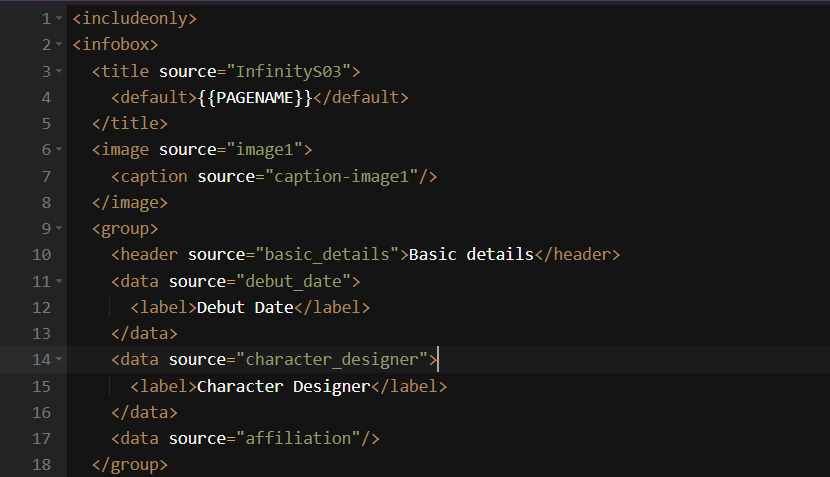Click the closing </image> tag
The width and height of the screenshot is (830, 477).
[130, 203]
